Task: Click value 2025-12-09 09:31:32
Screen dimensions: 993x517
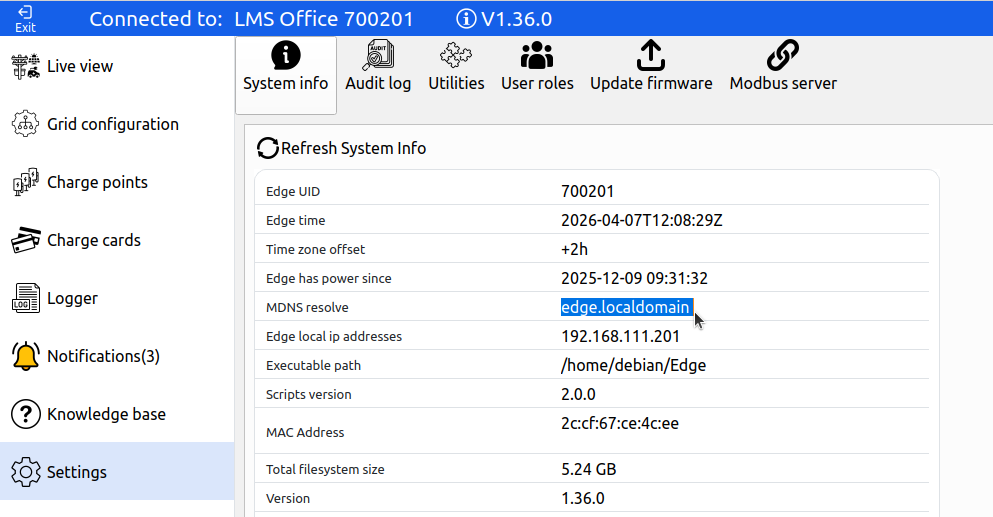Action: [x=634, y=279]
